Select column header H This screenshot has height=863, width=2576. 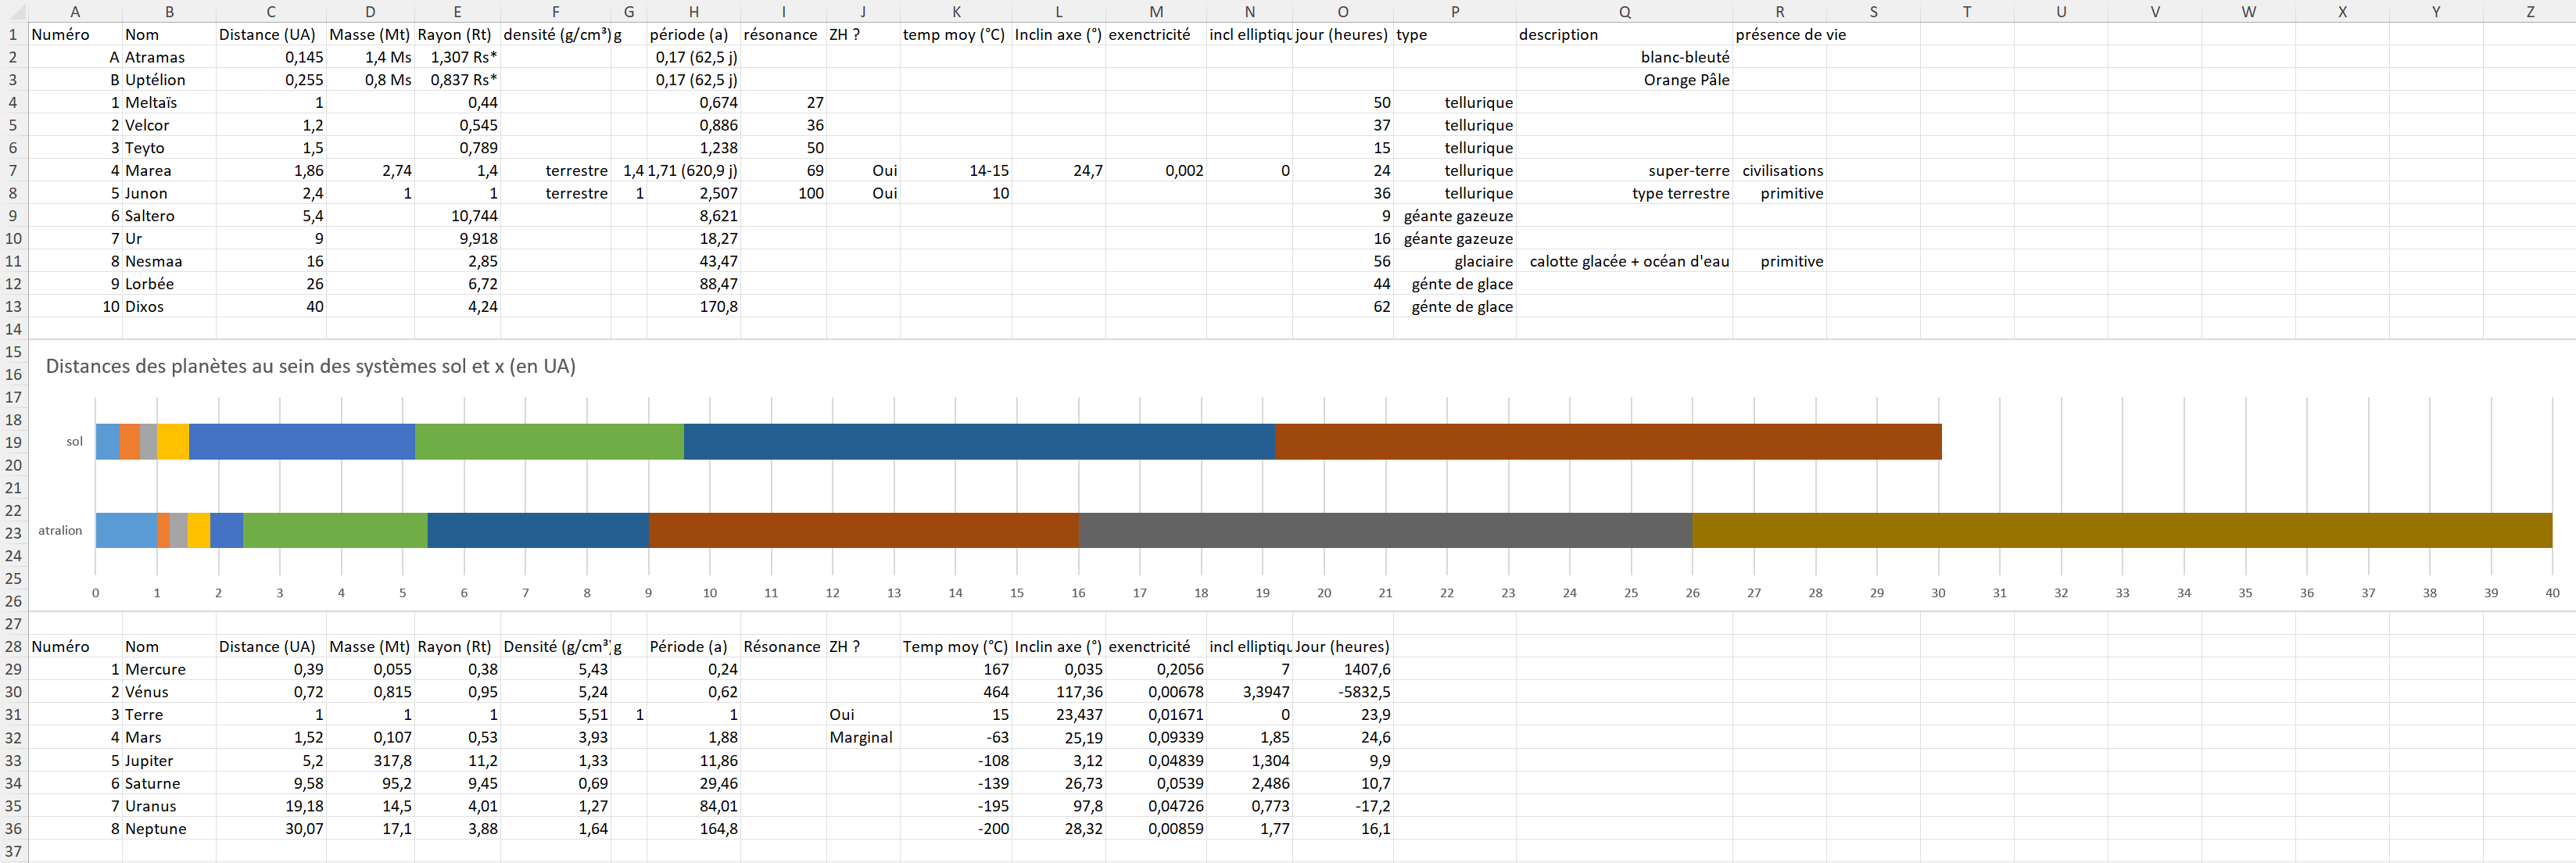693,11
